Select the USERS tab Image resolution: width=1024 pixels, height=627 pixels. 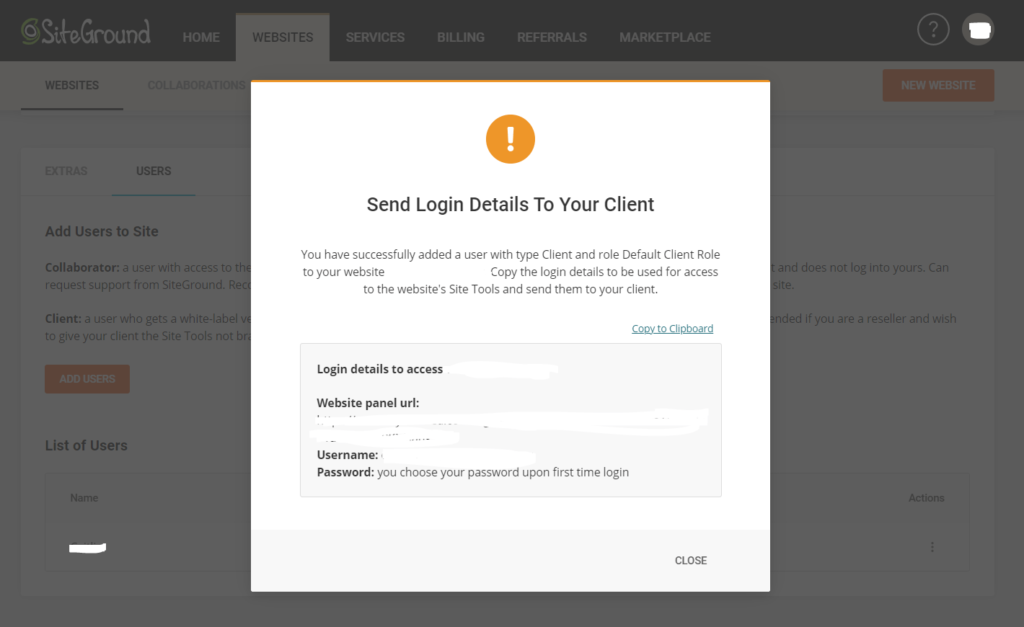click(x=153, y=171)
